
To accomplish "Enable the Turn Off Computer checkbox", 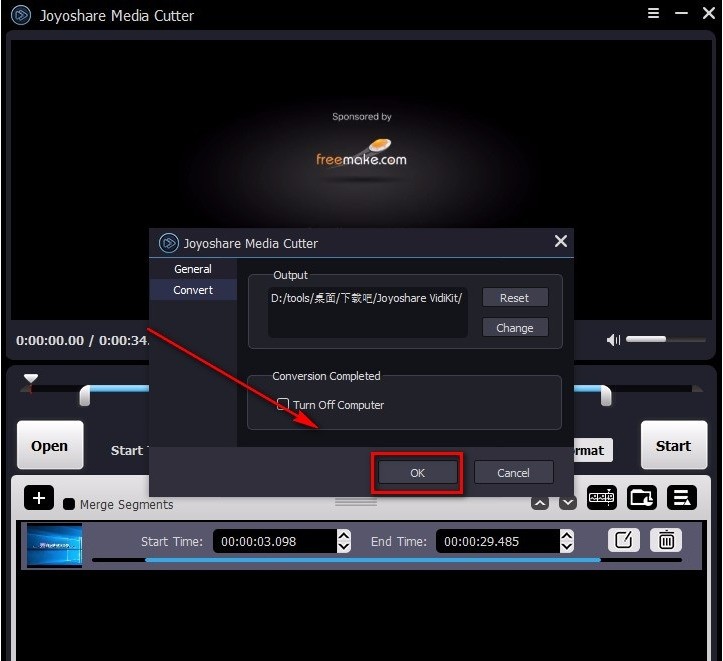I will 283,404.
